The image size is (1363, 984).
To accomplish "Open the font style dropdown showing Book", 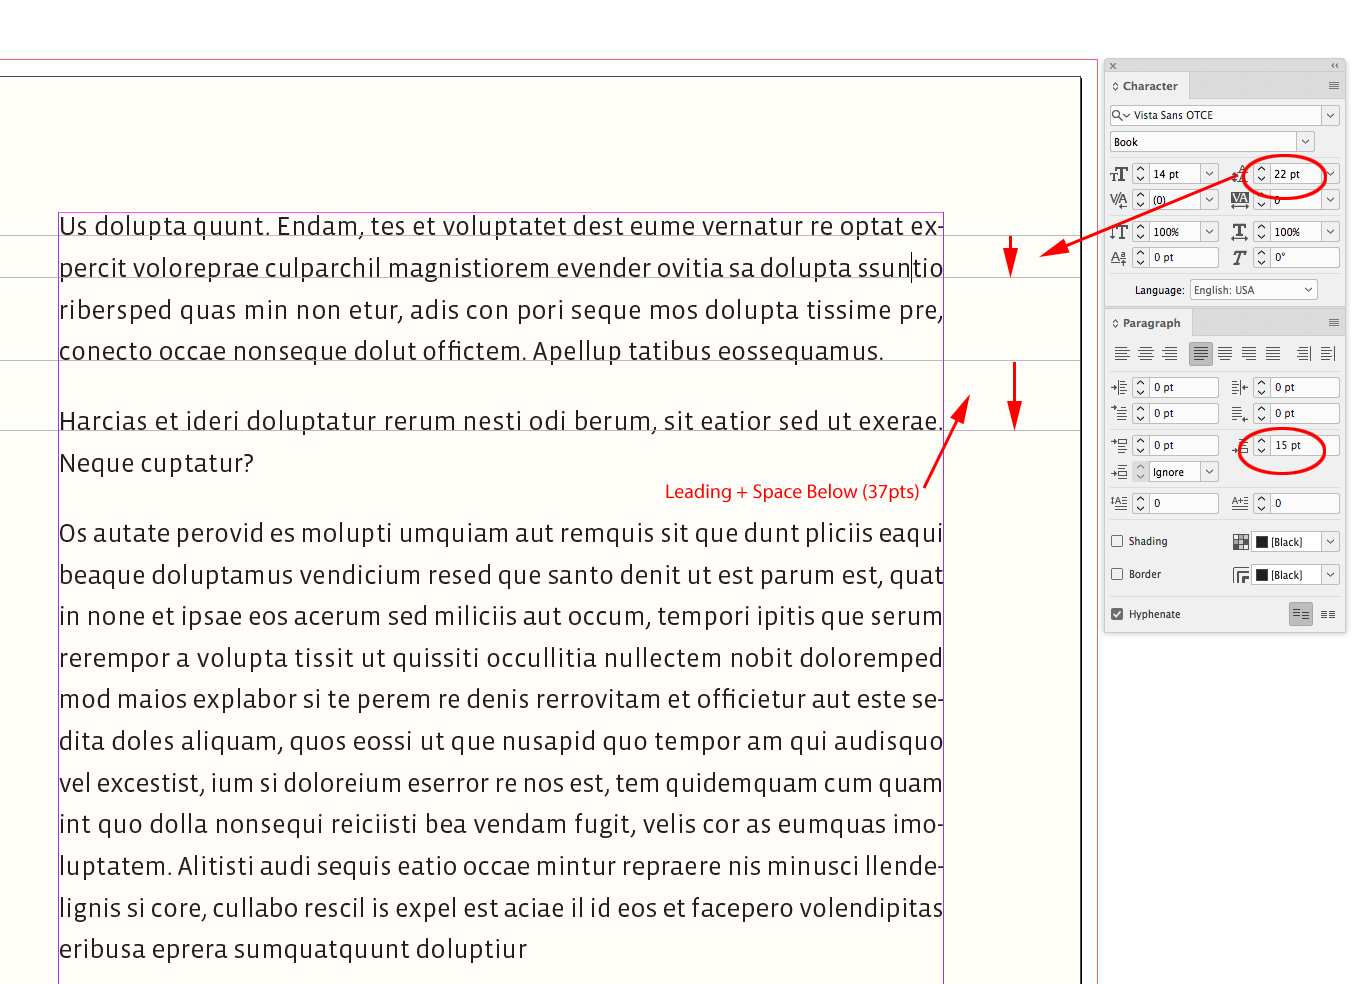I will pos(1305,141).
